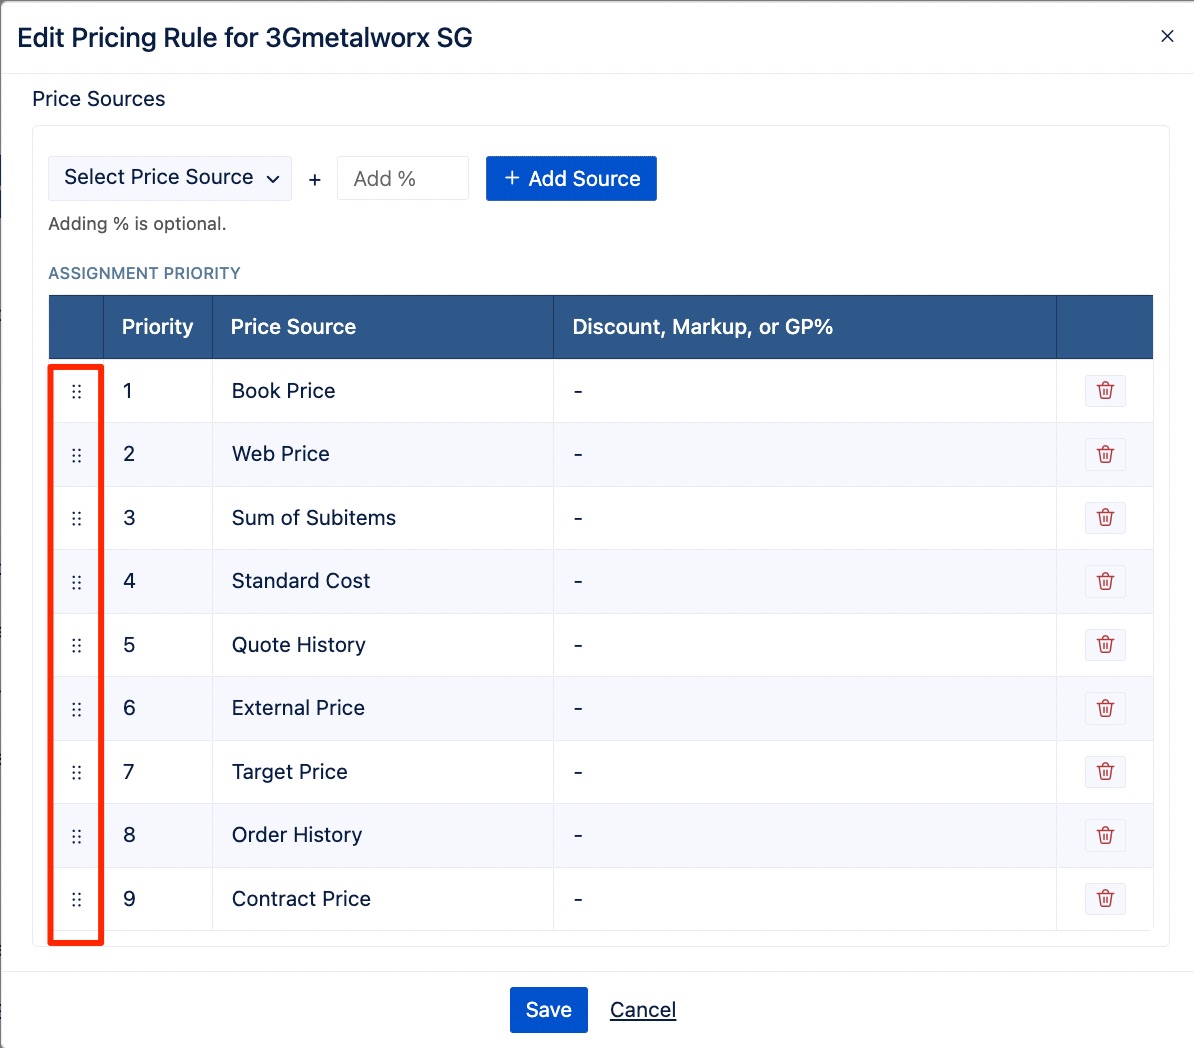Click the Priority column header
Image resolution: width=1194 pixels, height=1048 pixels.
158,327
